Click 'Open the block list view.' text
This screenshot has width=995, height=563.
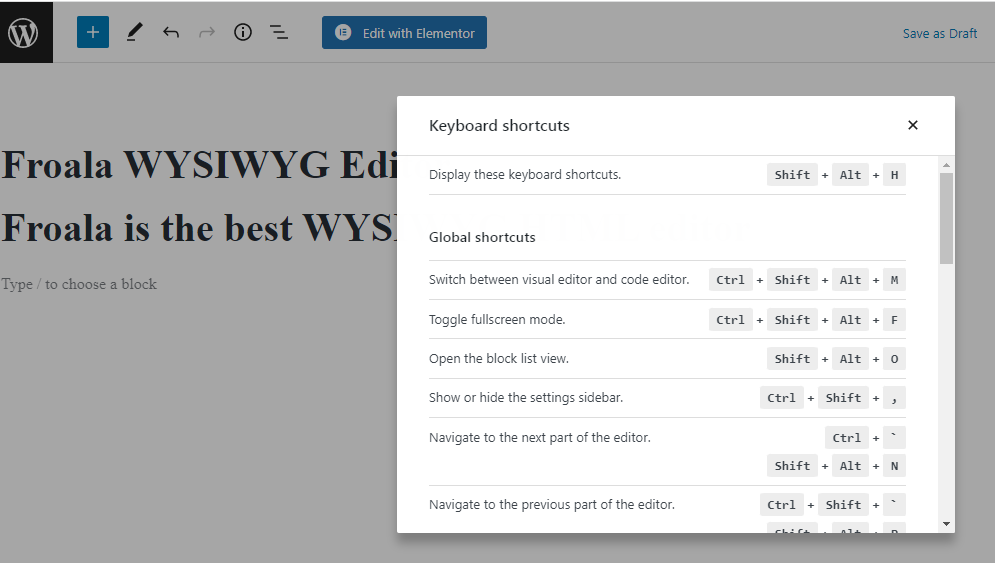coord(499,359)
